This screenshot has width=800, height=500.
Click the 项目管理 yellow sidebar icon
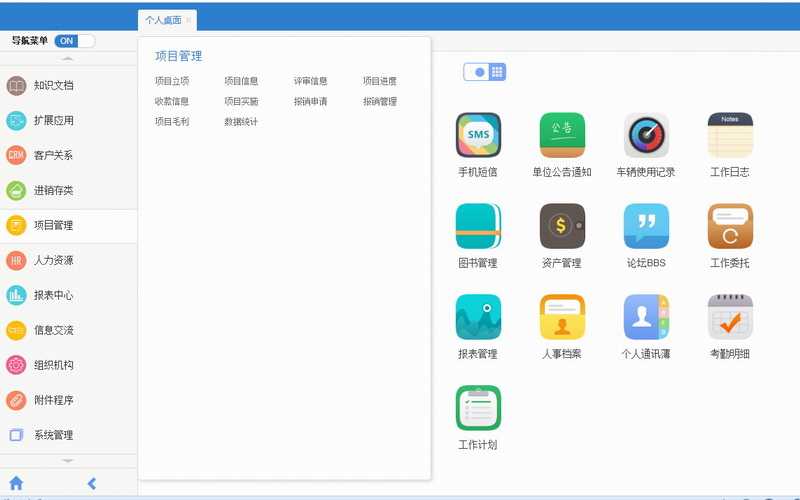[16, 225]
